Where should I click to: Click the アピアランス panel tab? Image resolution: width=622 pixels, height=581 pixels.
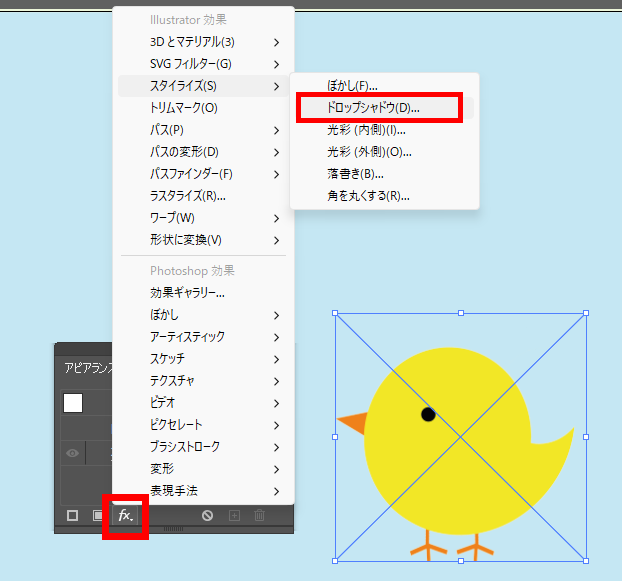[88, 368]
